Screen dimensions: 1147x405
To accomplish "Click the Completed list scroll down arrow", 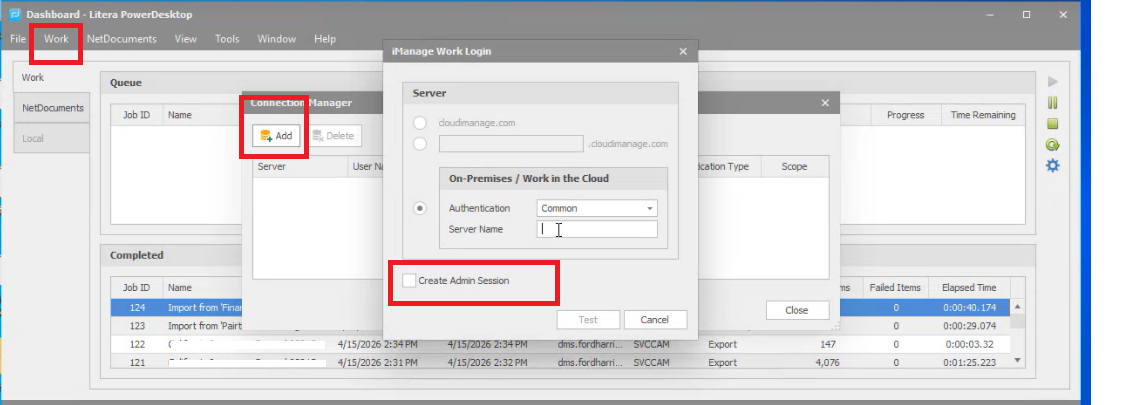I will click(x=1017, y=360).
